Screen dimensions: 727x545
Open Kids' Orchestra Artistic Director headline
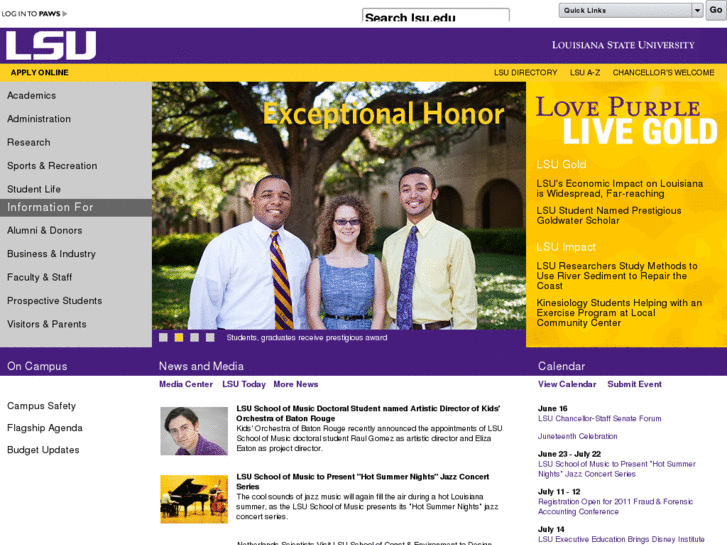point(368,413)
